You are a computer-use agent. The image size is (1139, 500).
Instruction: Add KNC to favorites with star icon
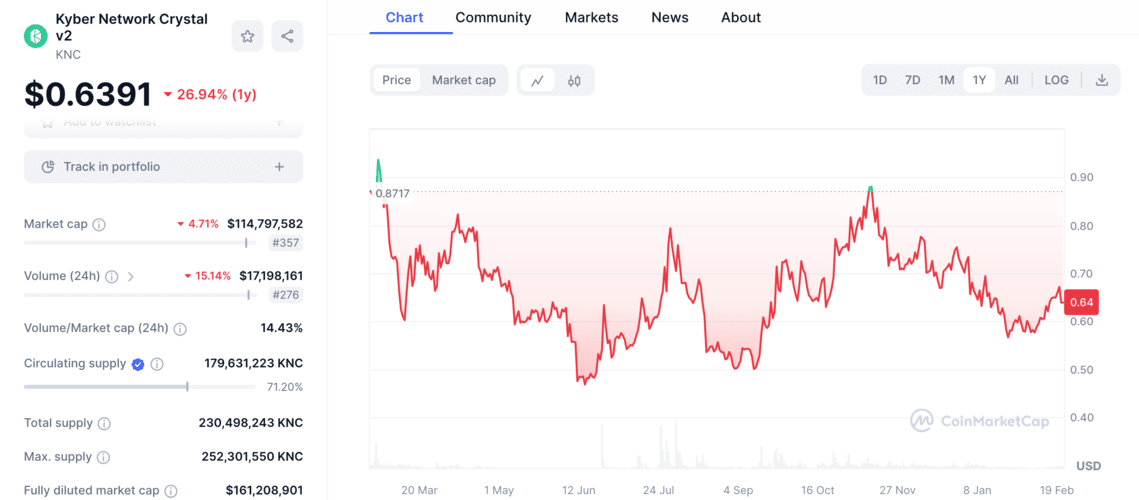(x=247, y=36)
